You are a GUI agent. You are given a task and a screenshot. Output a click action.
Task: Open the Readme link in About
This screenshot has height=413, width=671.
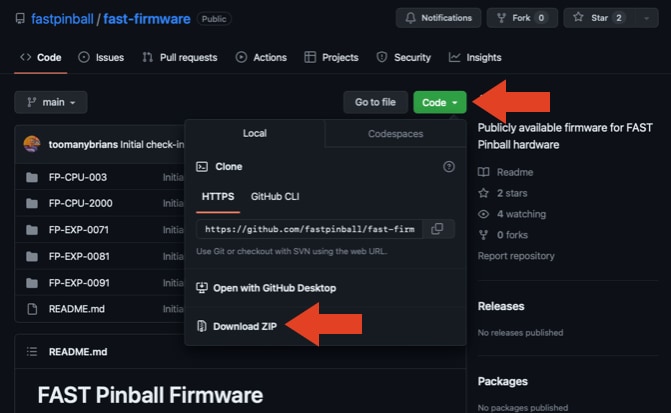click(515, 172)
